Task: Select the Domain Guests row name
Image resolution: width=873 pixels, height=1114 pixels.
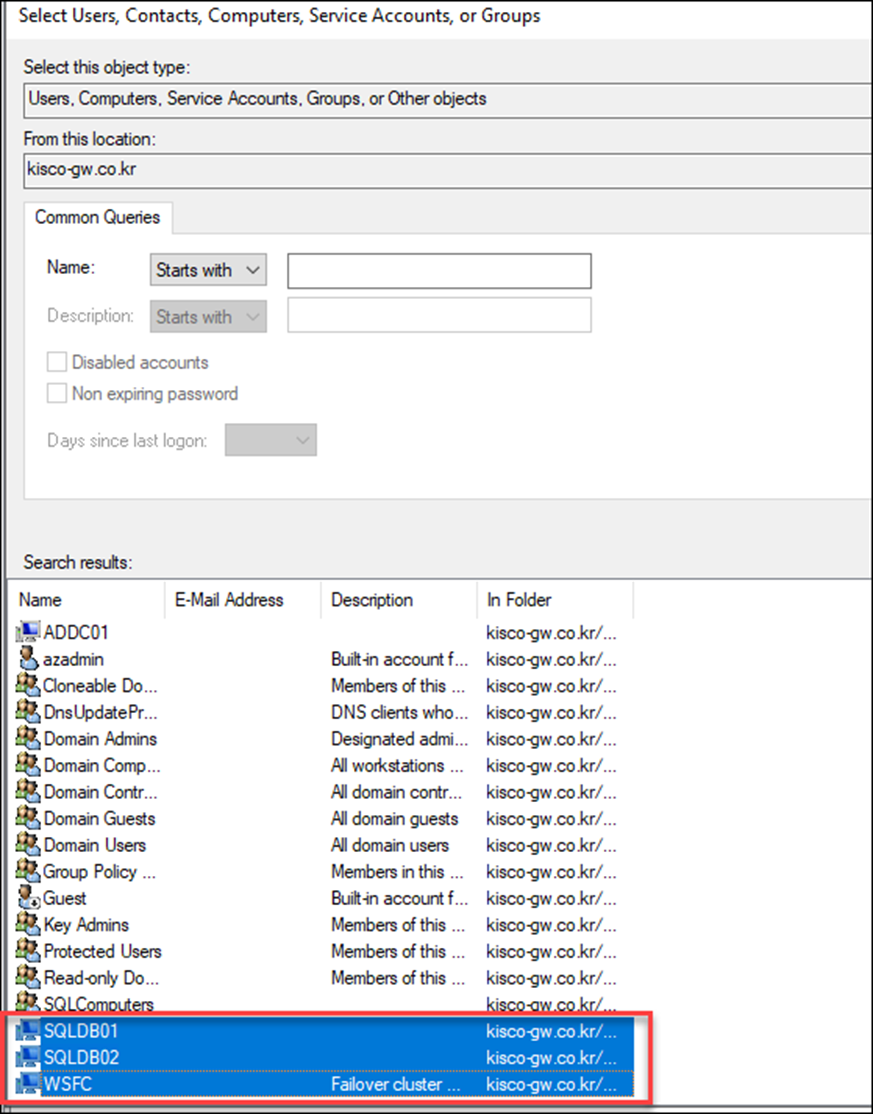Action: point(99,818)
